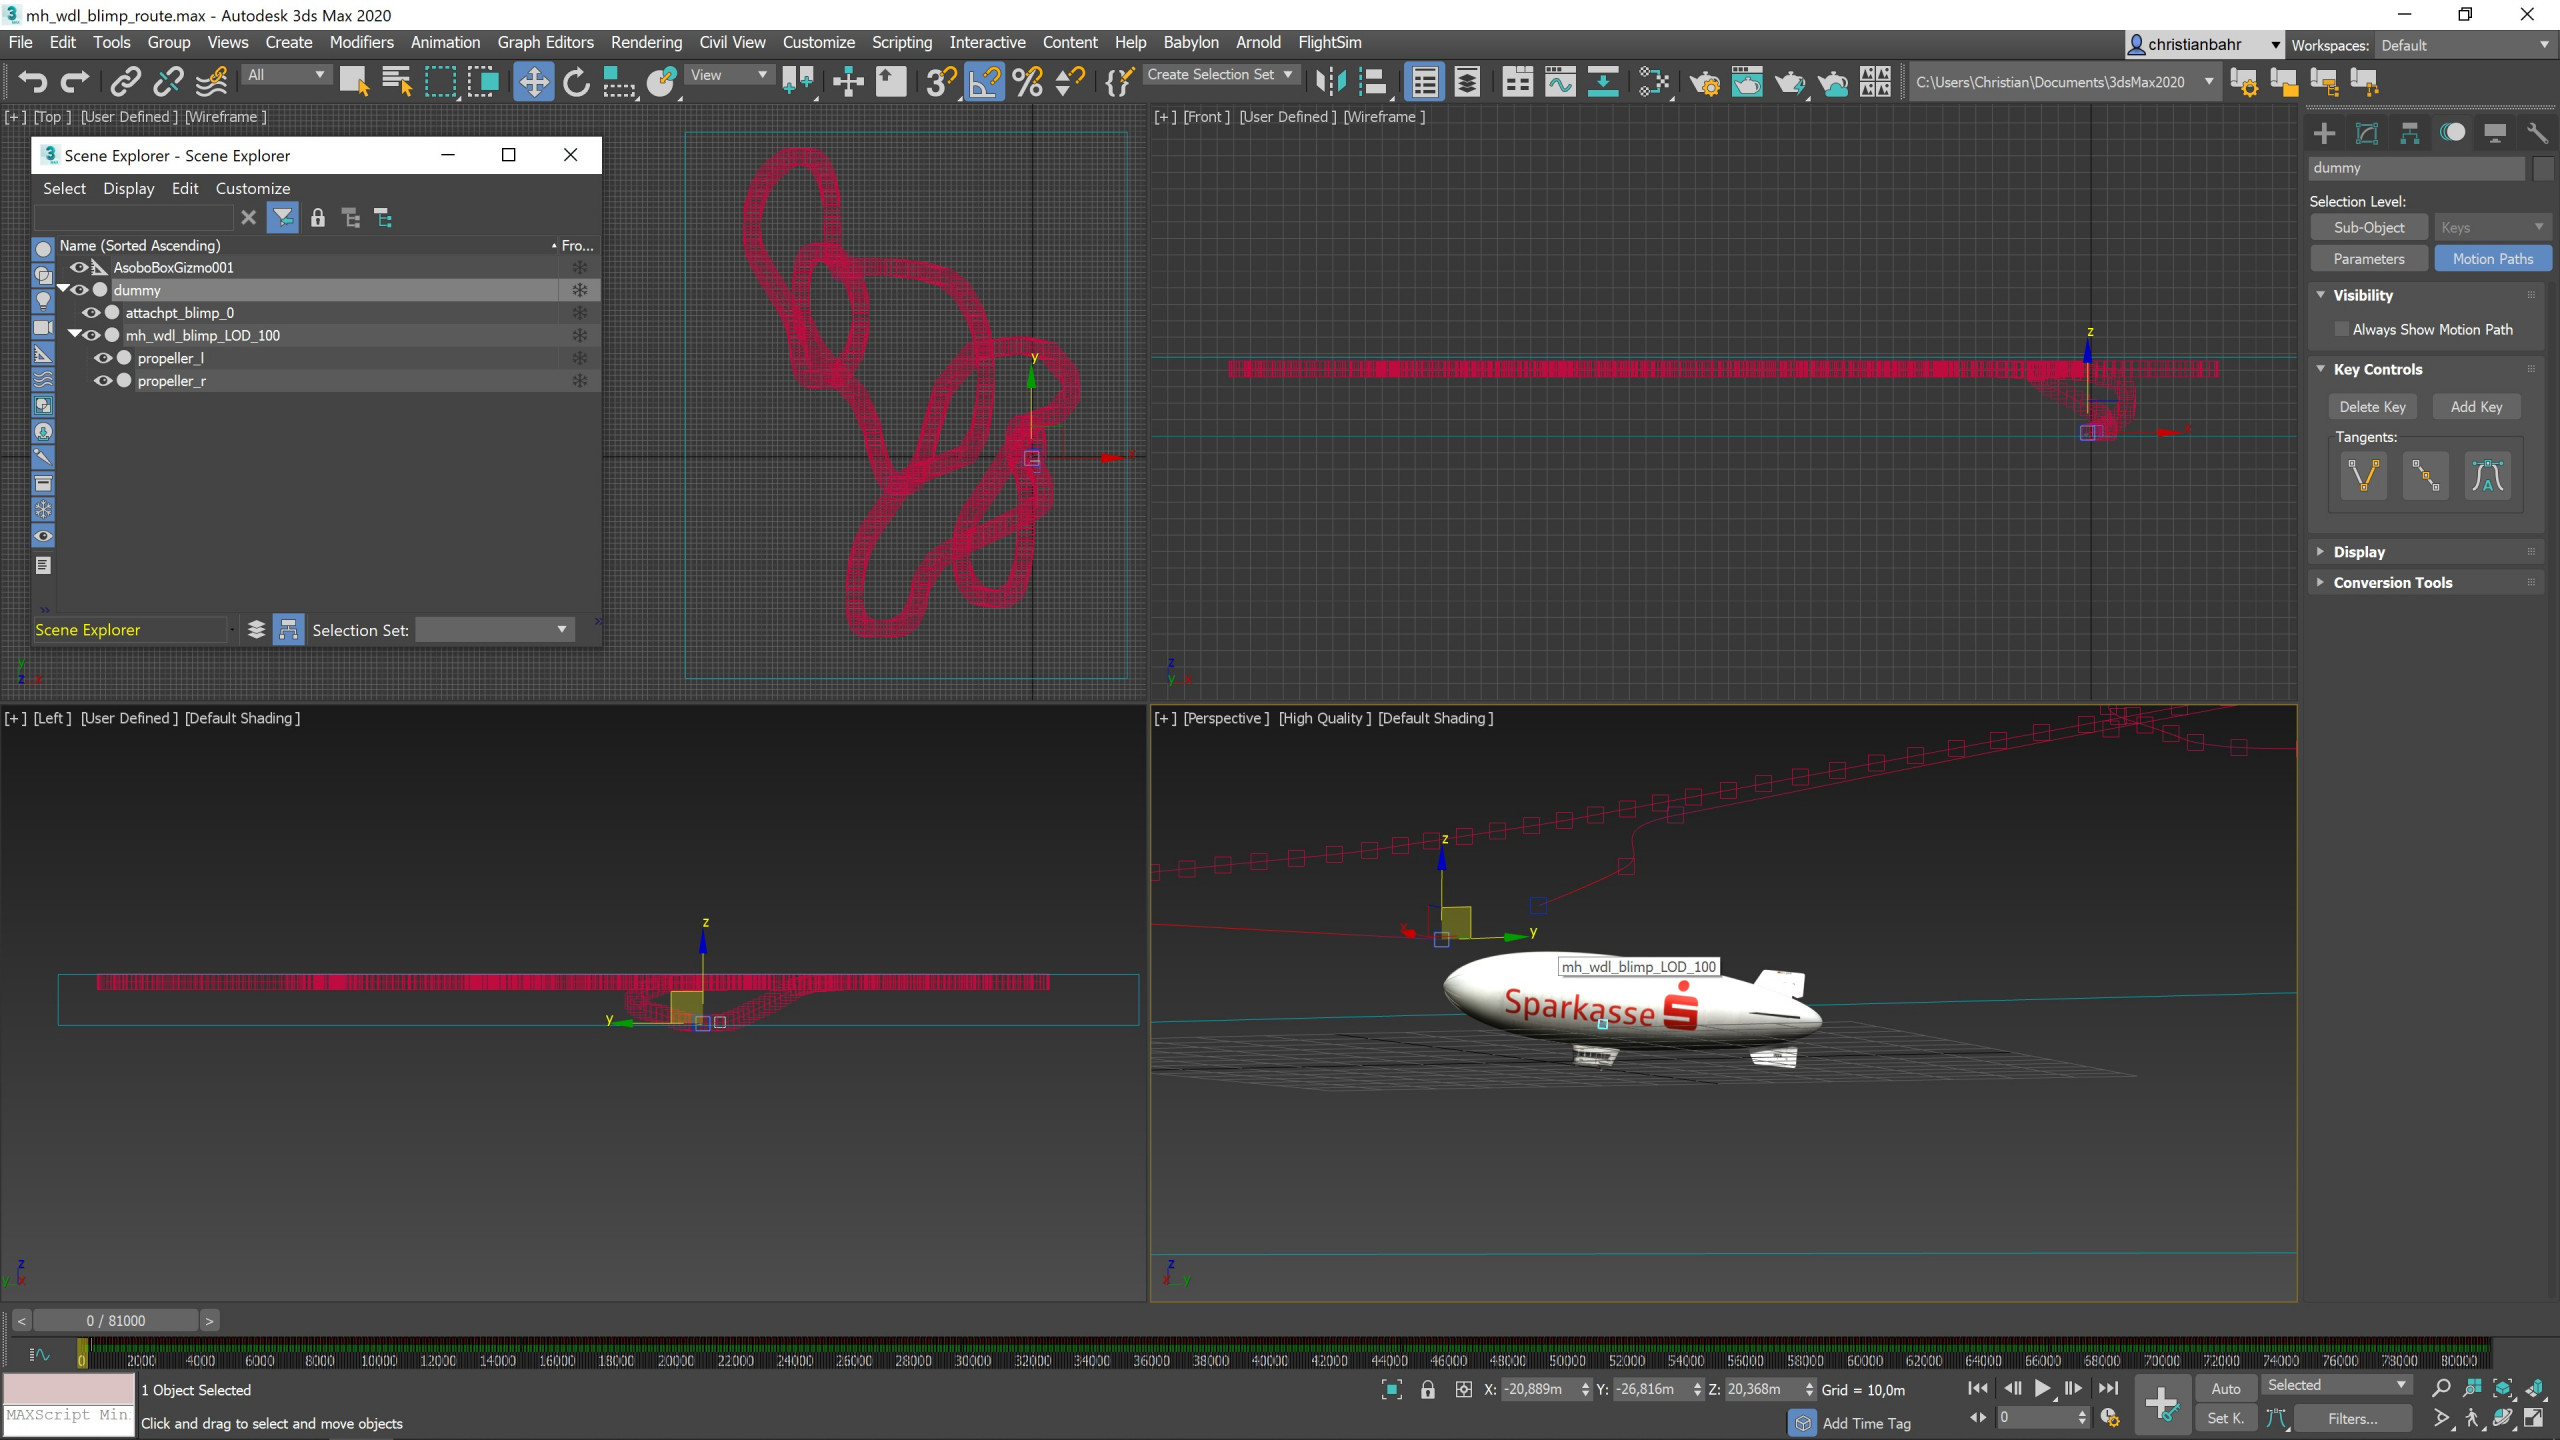Hide AsoboBoxGizmo001 using its eye icon

click(x=78, y=267)
